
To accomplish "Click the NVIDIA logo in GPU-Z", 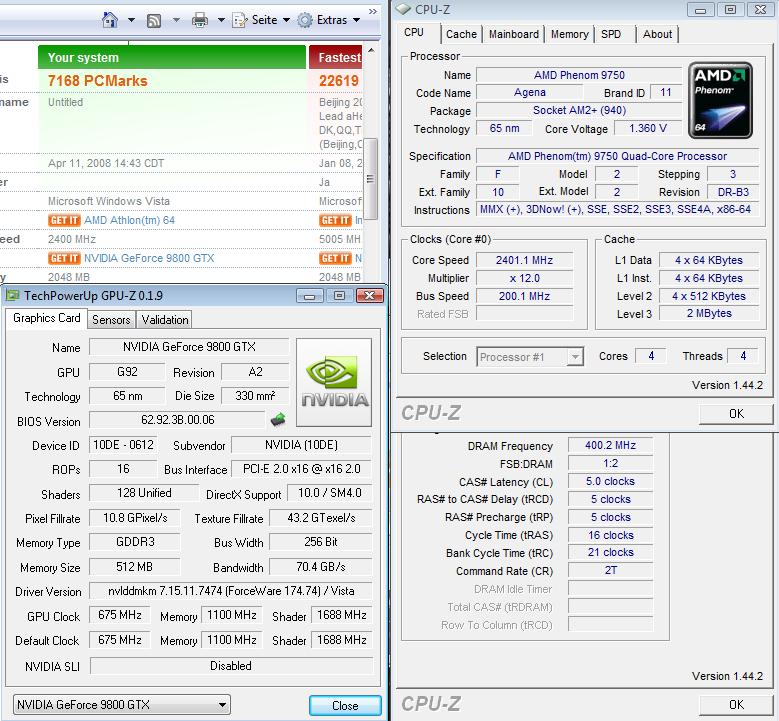I will (334, 382).
